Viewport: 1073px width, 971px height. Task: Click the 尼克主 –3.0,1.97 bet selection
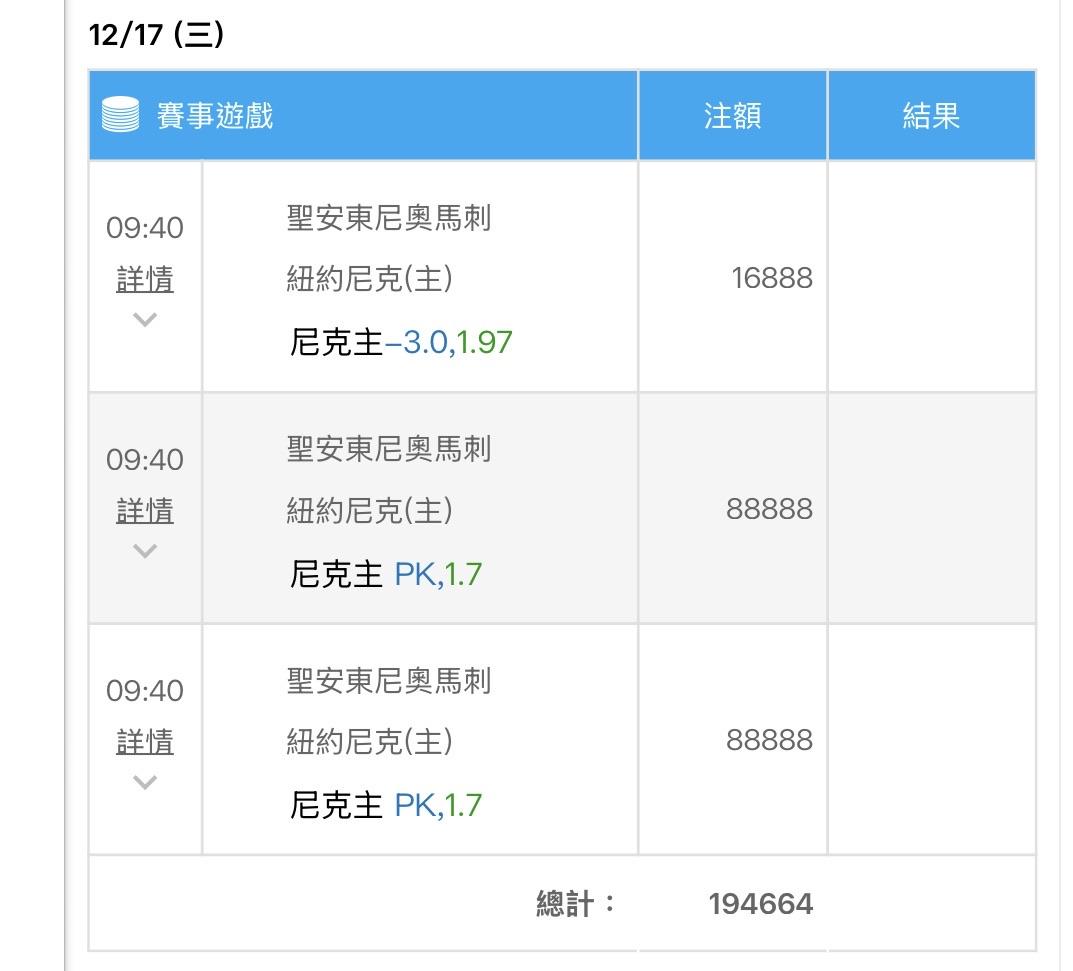tap(401, 343)
